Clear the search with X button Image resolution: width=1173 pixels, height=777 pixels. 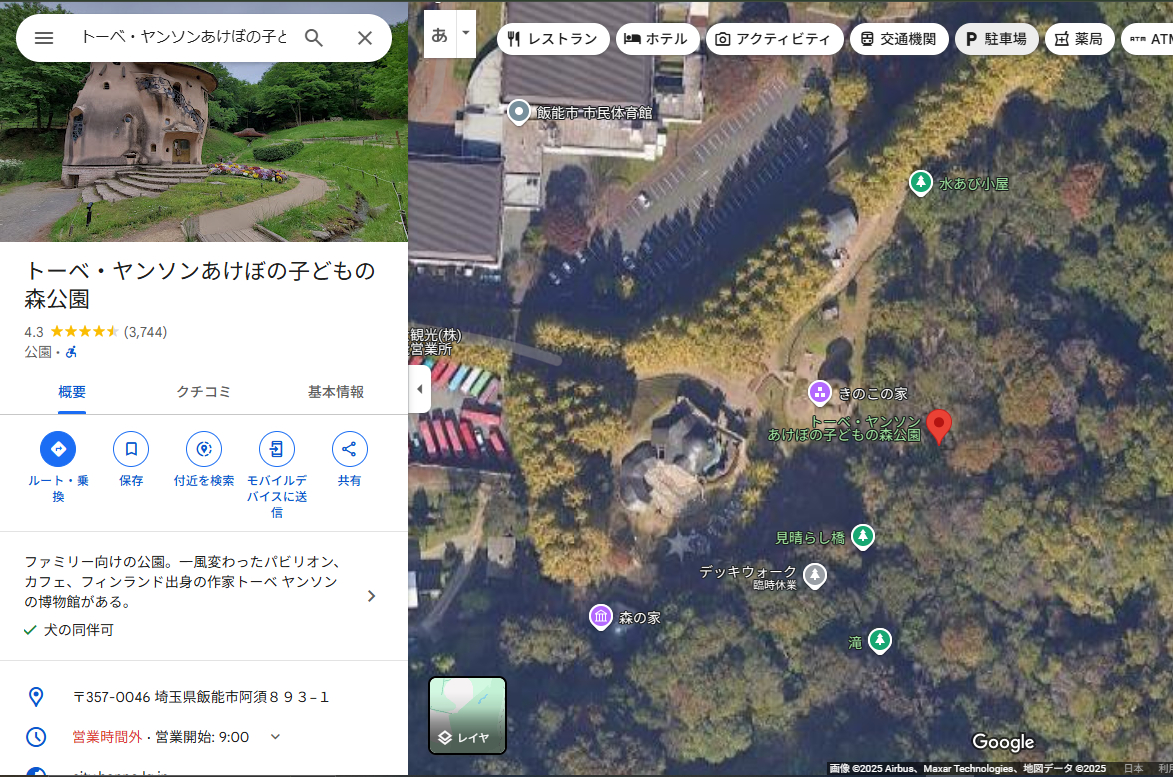tap(364, 37)
